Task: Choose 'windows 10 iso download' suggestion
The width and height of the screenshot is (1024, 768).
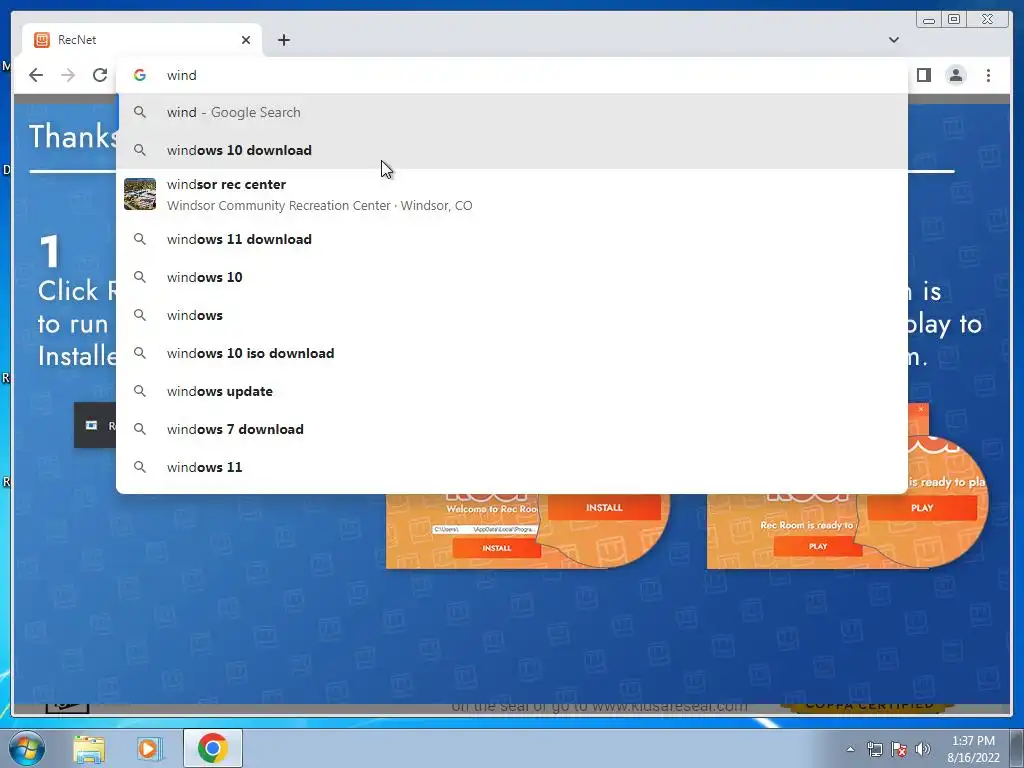Action: tap(512, 353)
